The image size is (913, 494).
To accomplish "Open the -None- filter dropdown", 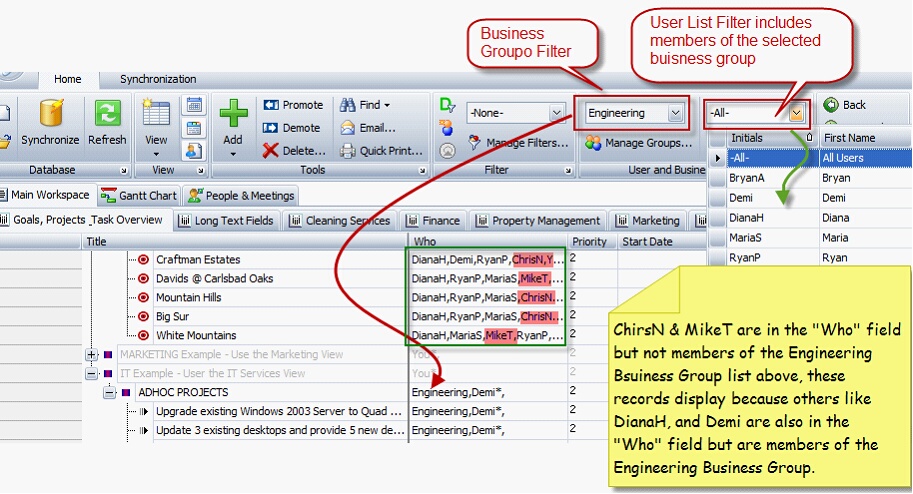I will (x=557, y=112).
